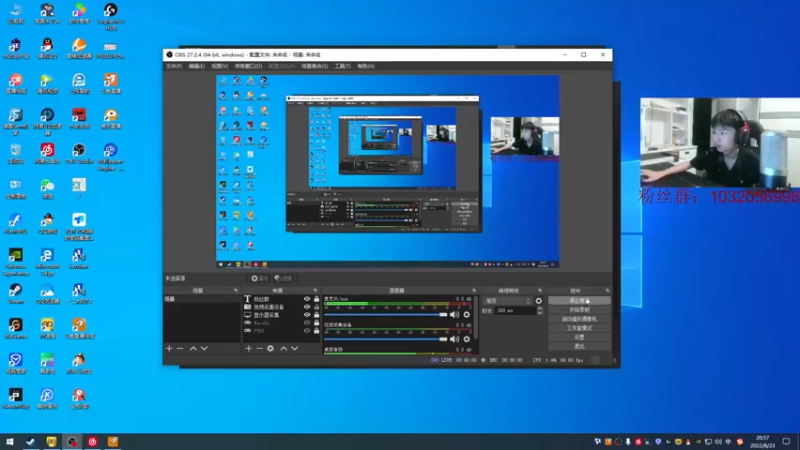
Task: Open the NetEase Cloud Music desktop icon
Action: [47, 153]
